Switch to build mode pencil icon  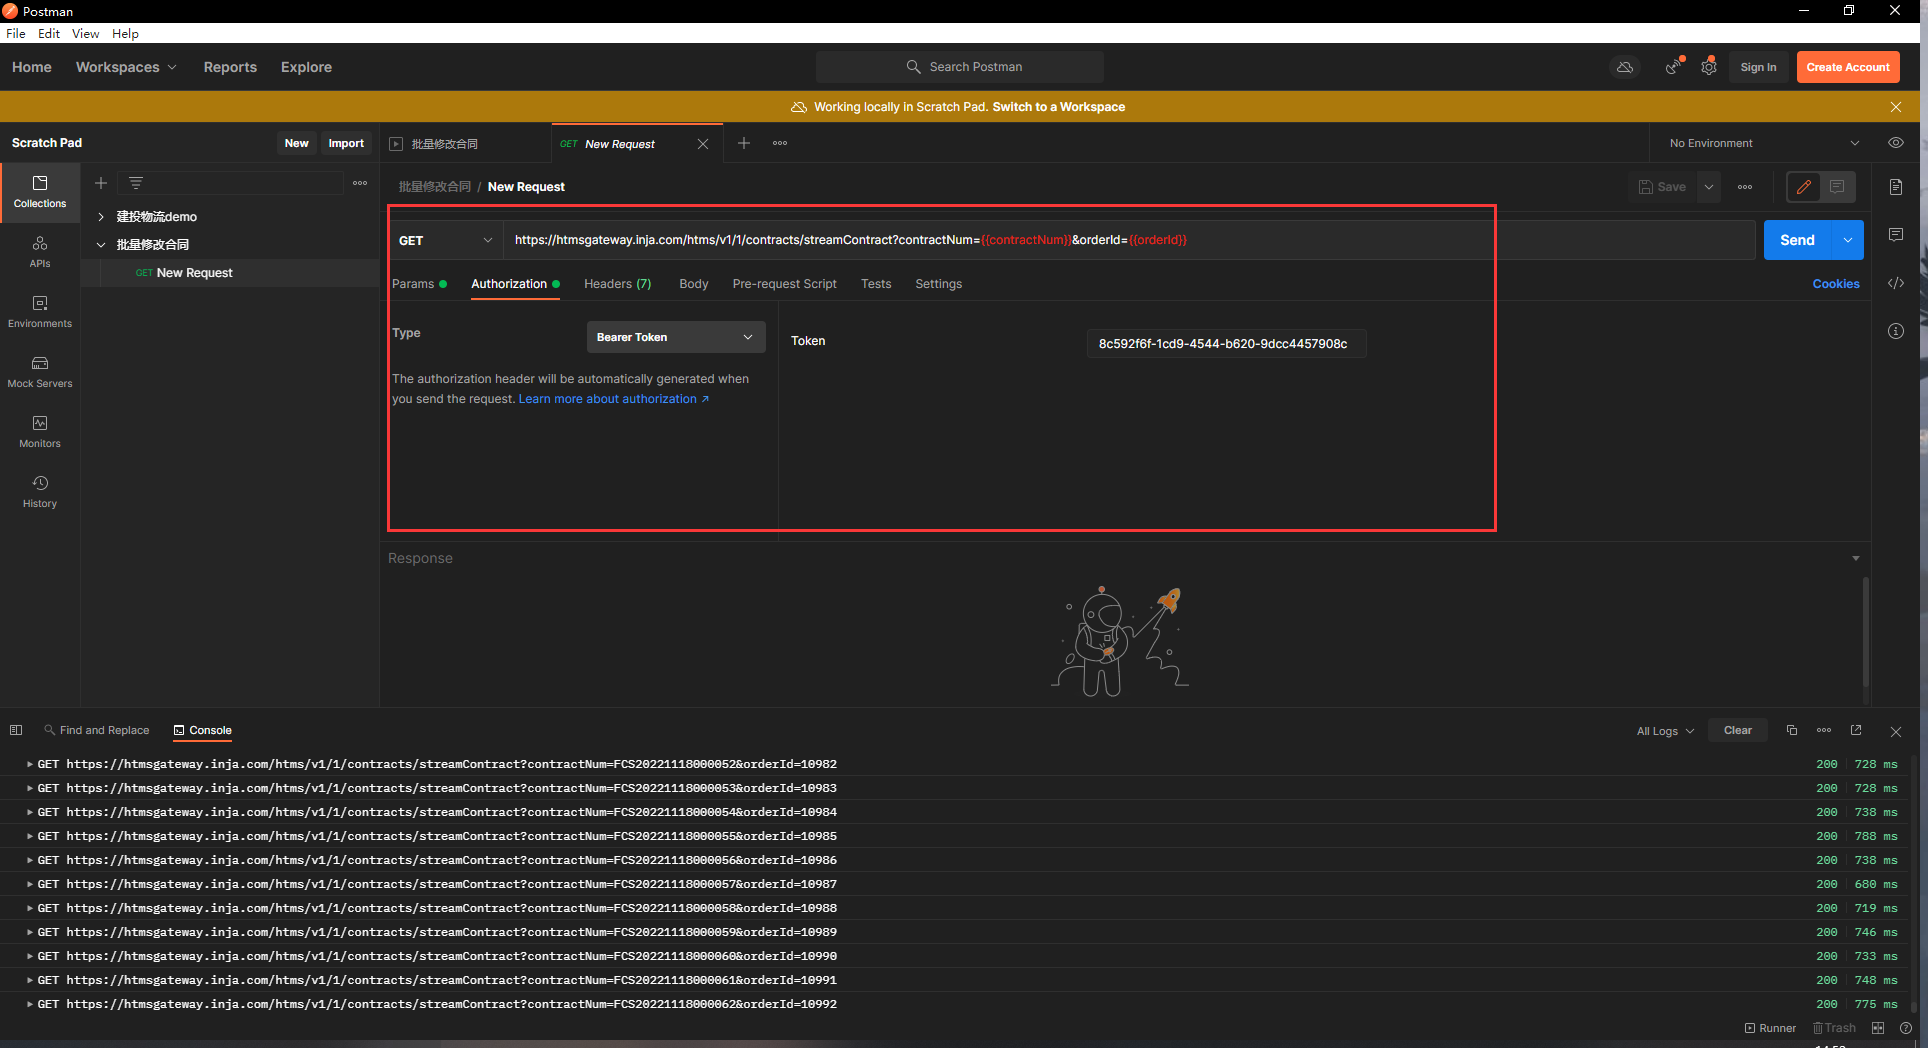coord(1804,187)
